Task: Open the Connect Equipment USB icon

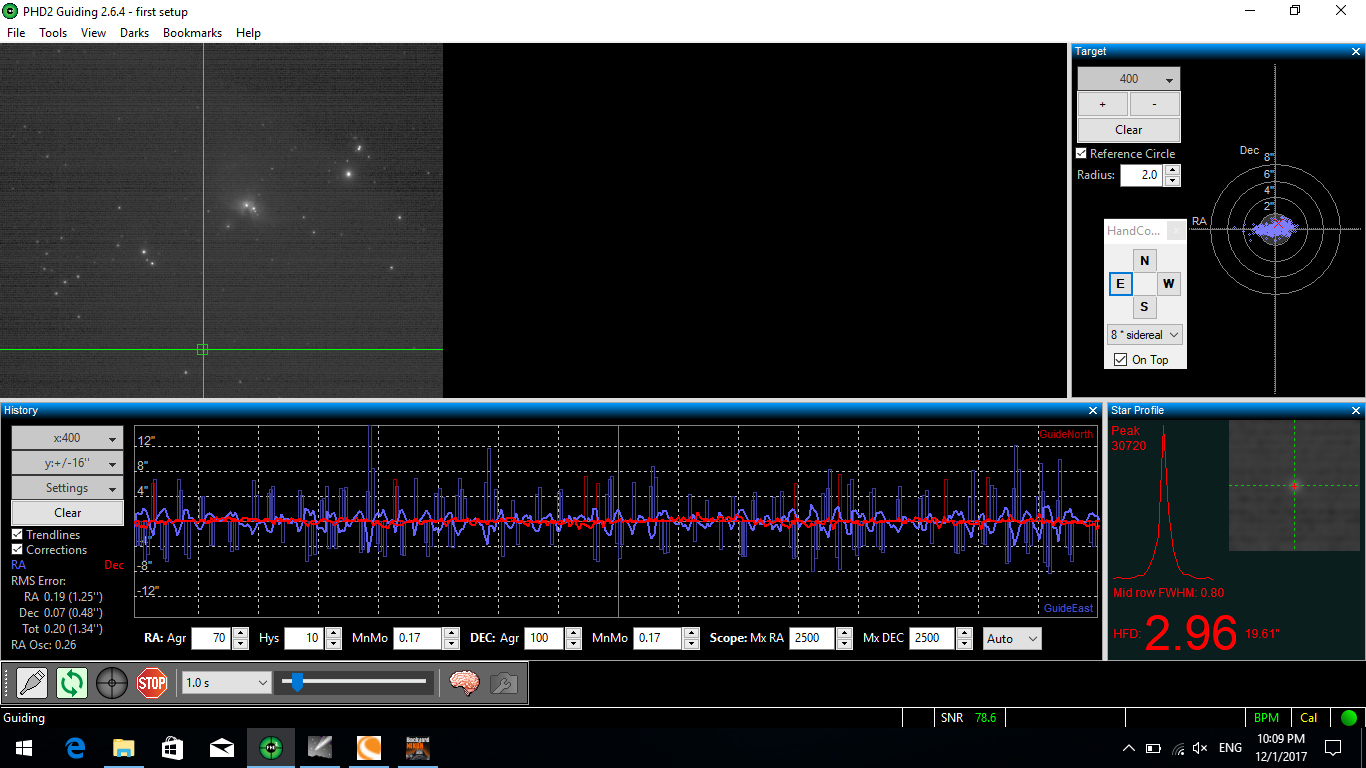Action: pos(33,683)
